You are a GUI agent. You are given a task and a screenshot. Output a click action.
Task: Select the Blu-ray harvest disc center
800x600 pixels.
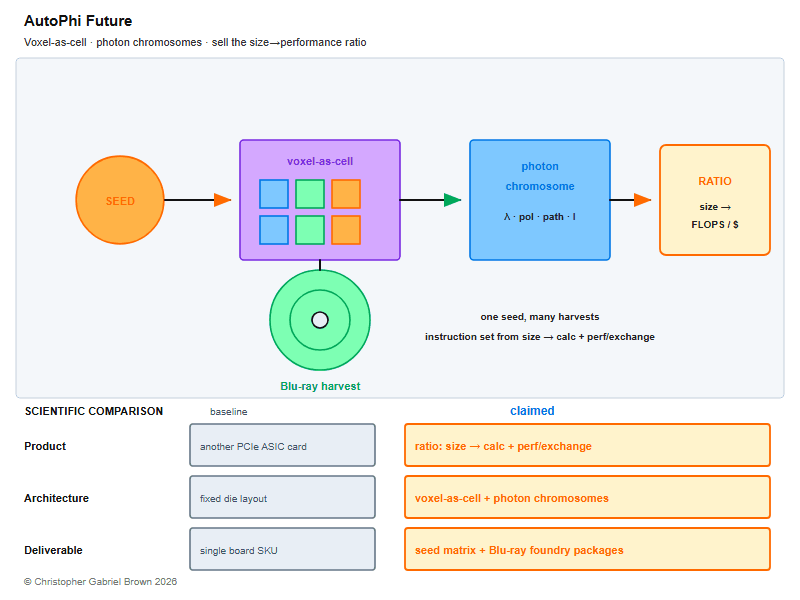tap(320, 320)
